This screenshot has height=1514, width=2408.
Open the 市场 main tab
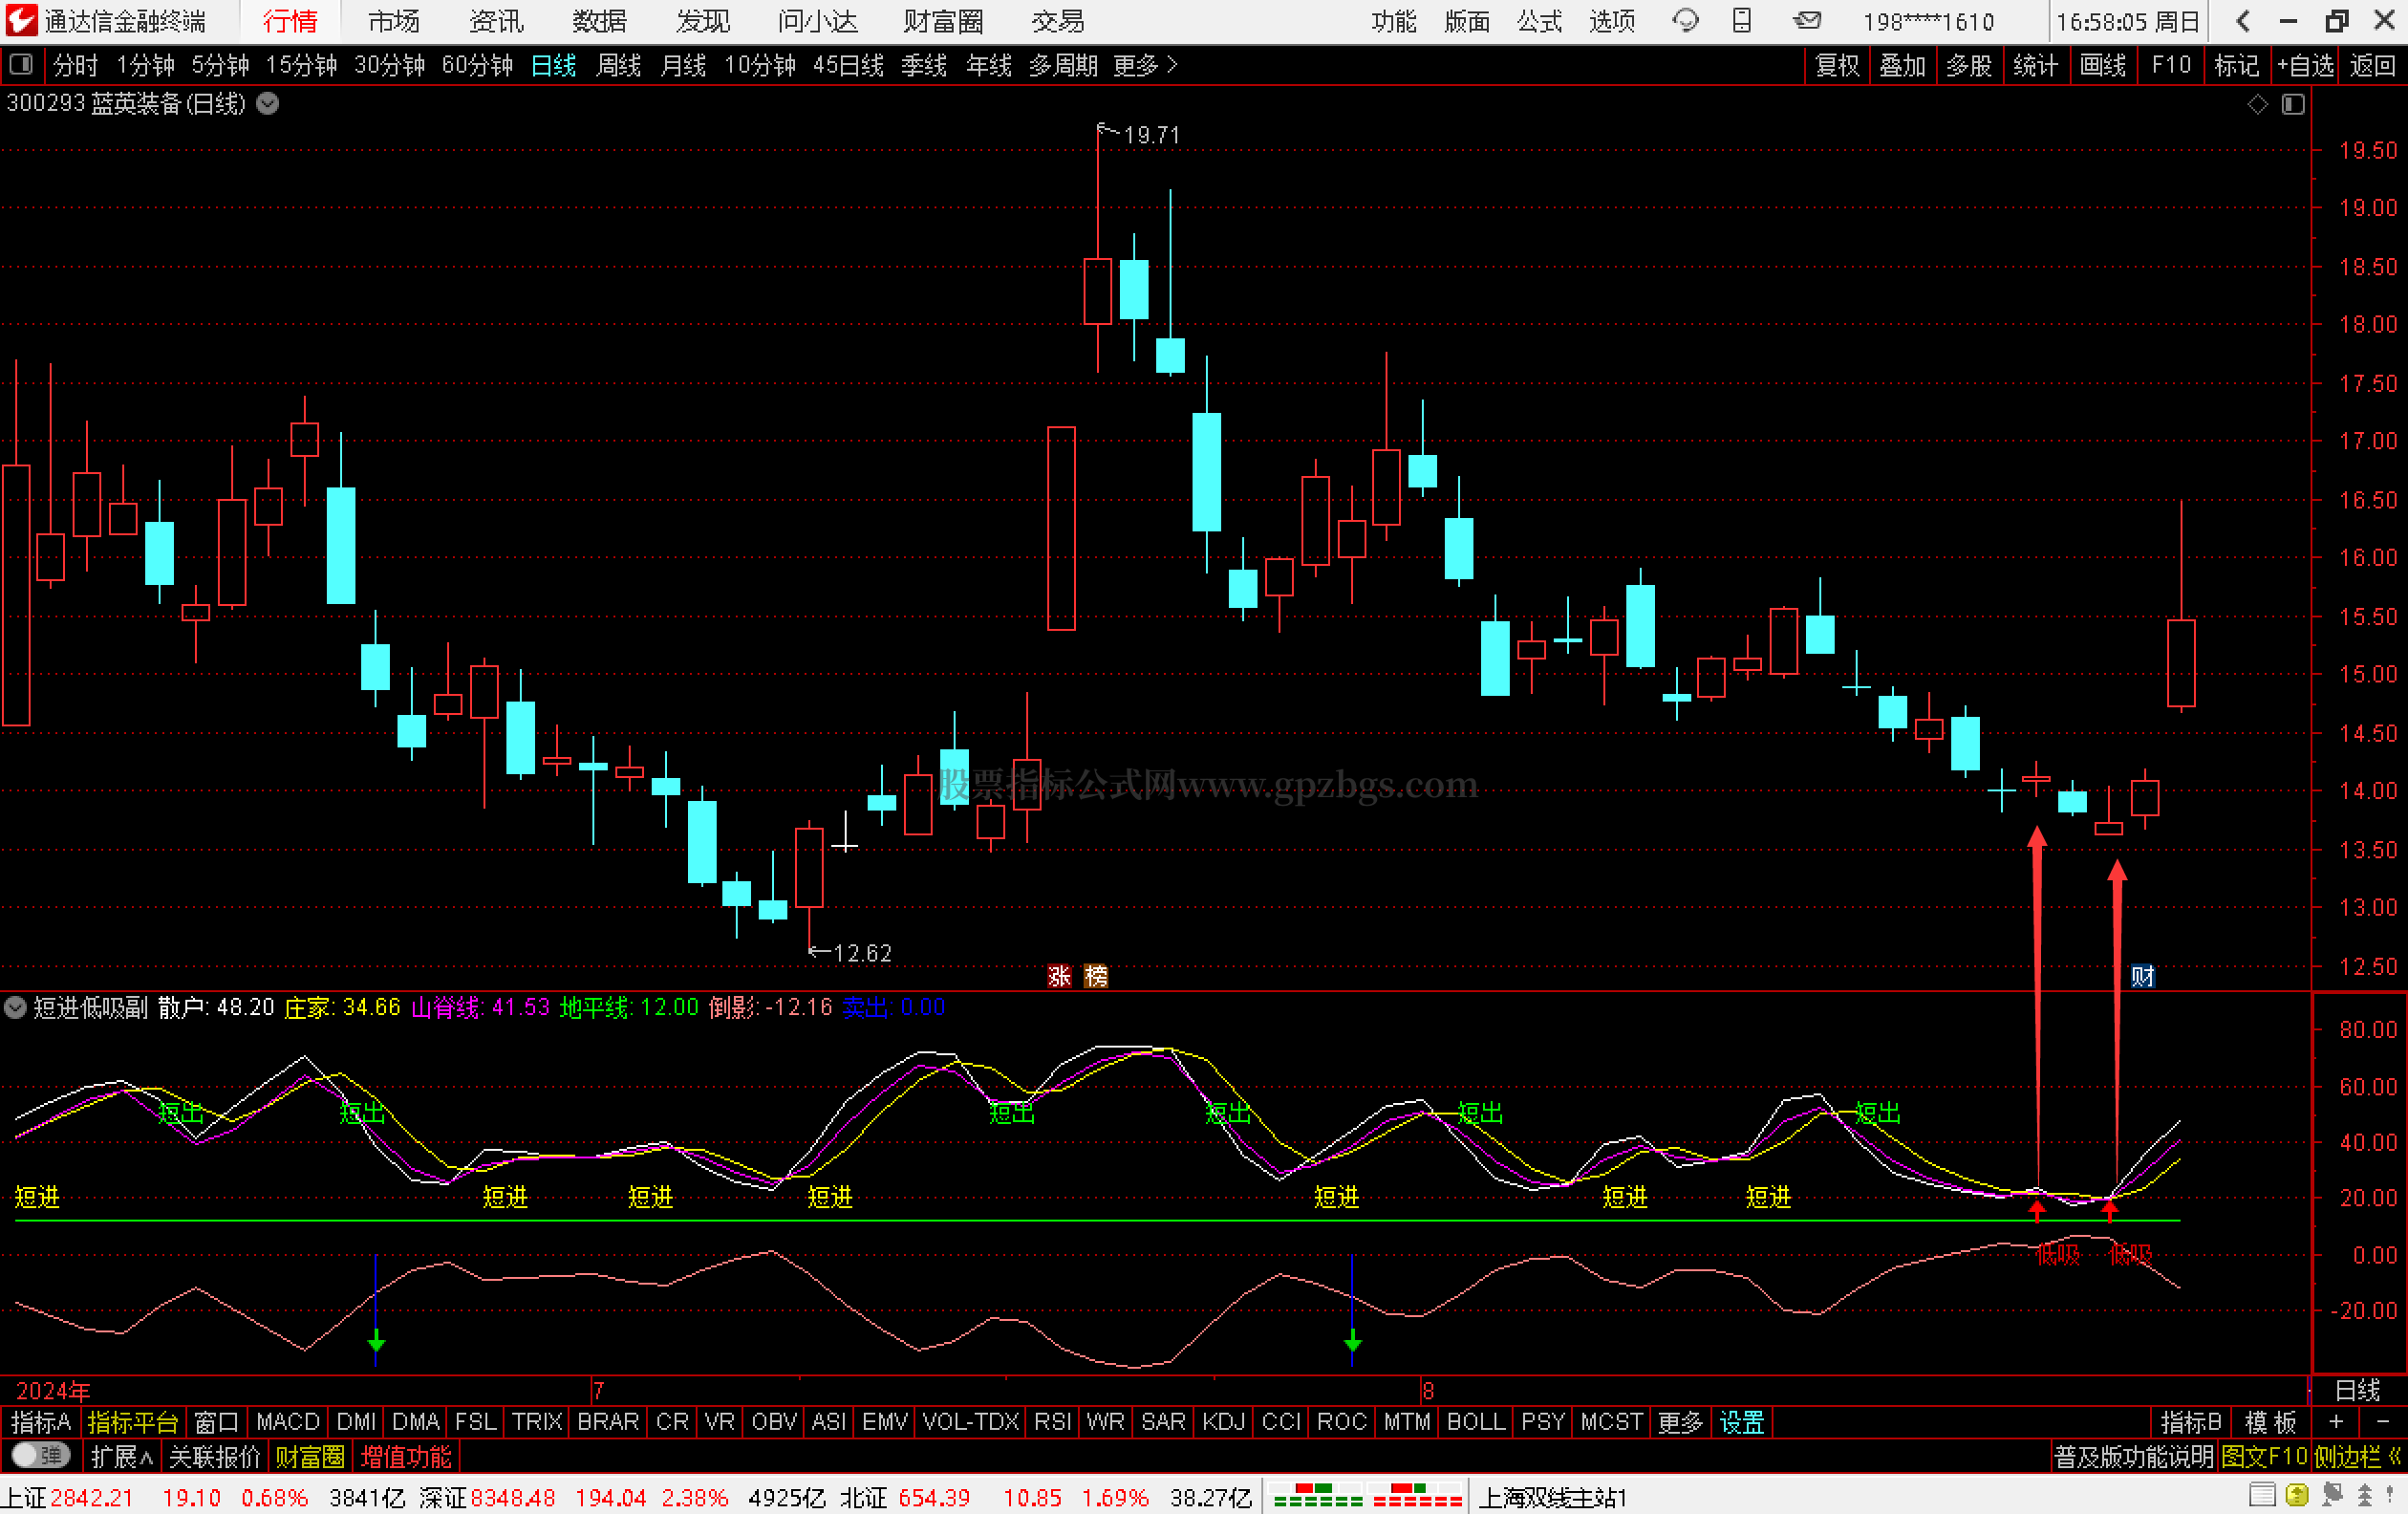(393, 21)
